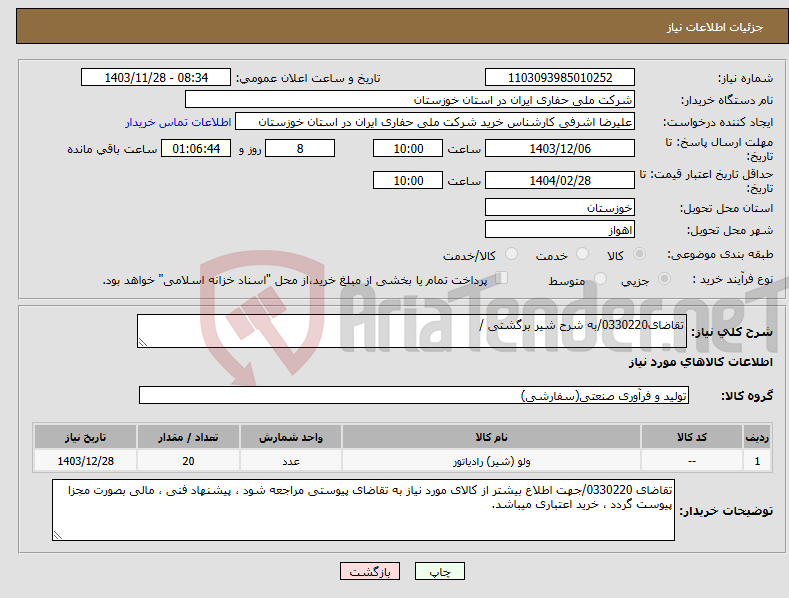Click the بازگشت back button
Screen dimensions: 789x598
pyautogui.click(x=370, y=571)
